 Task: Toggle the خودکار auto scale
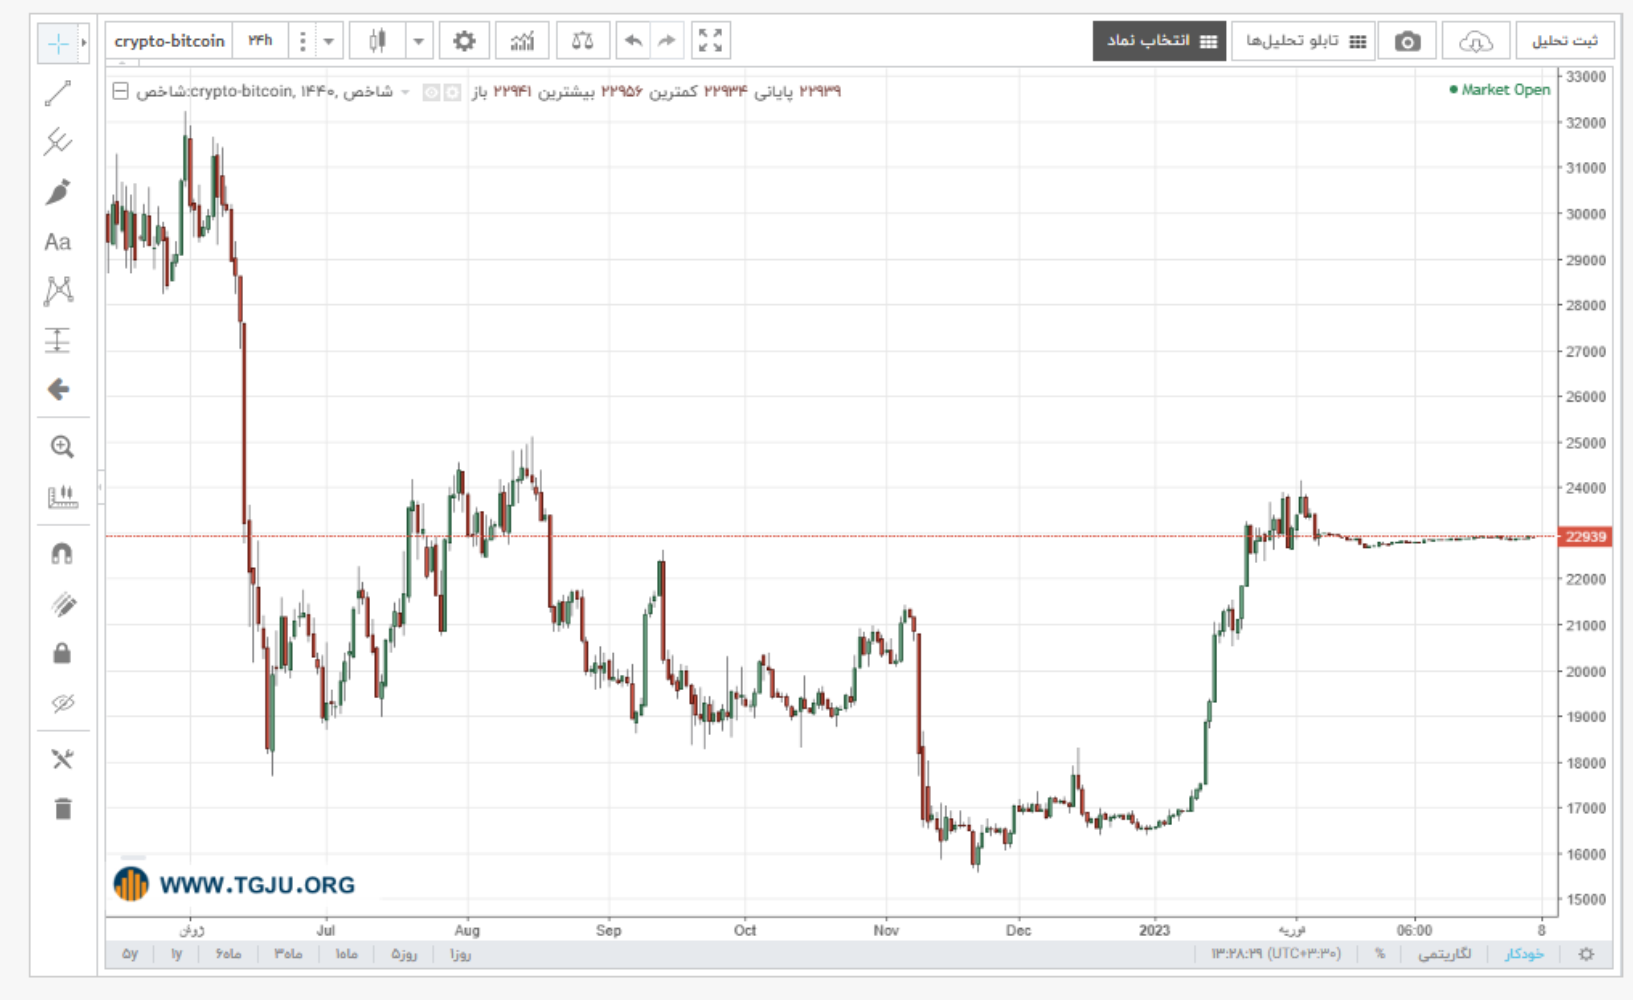coord(1524,954)
